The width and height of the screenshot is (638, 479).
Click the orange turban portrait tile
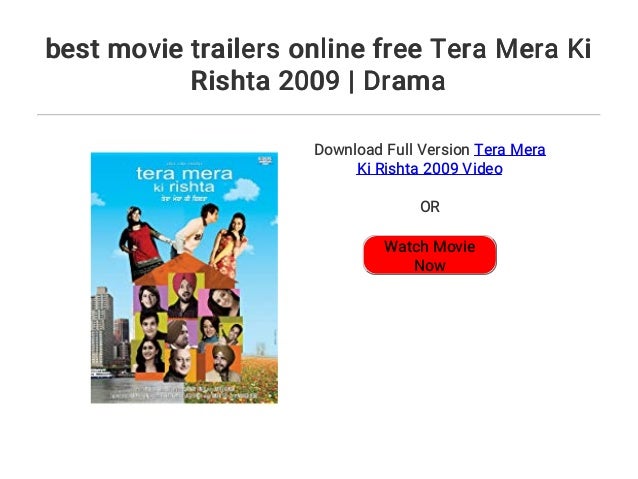[x=224, y=363]
